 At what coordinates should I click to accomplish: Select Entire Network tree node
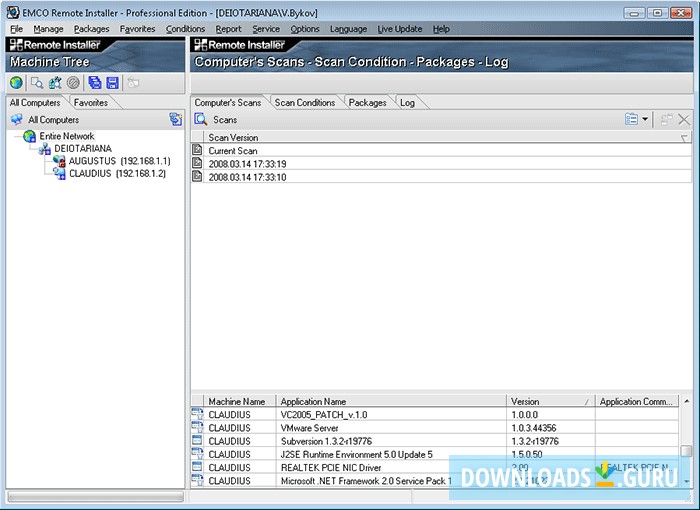[67, 136]
